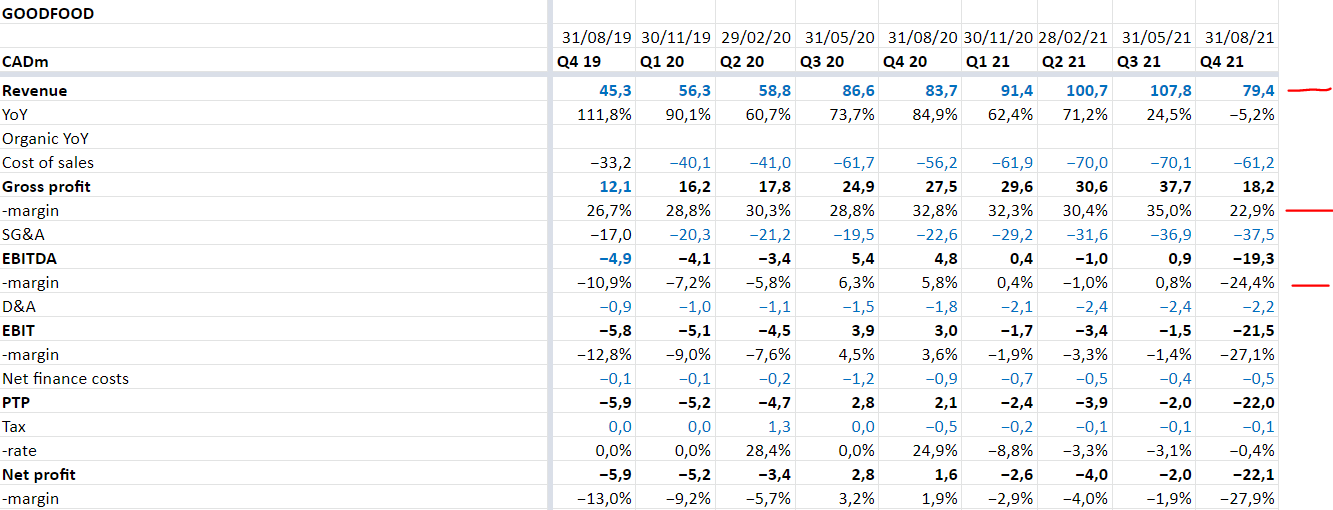Select Q2 20 tax value 1,3
Screen dimensions: 1333x510
point(778,427)
